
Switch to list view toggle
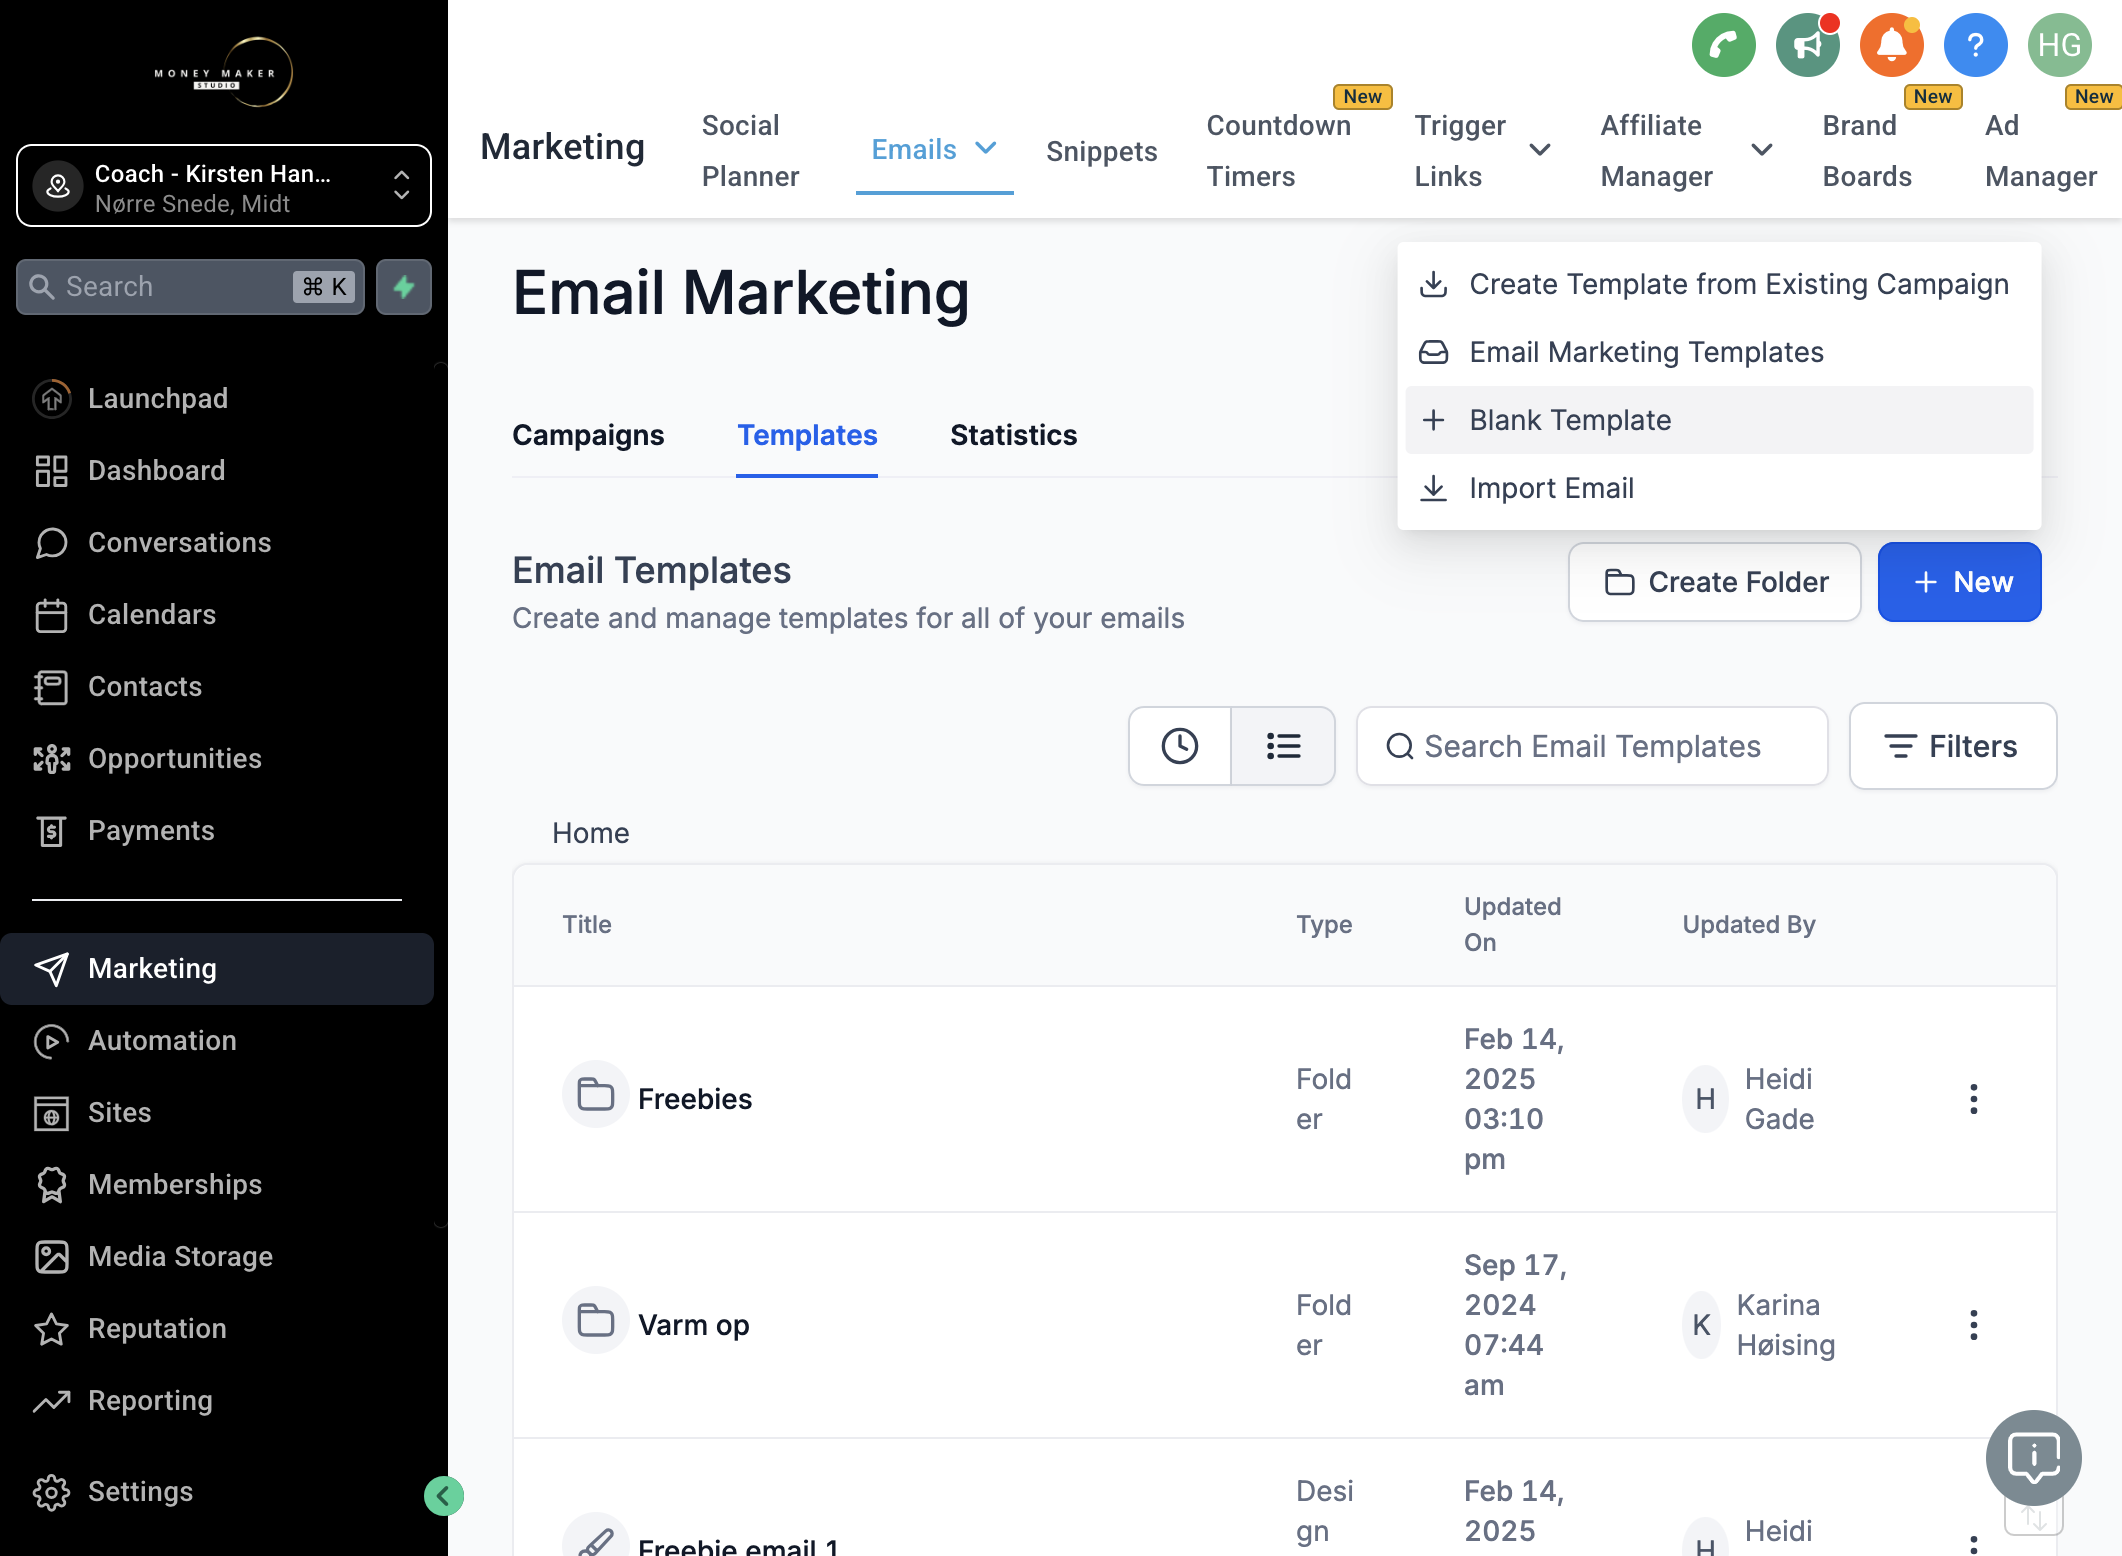point(1283,746)
